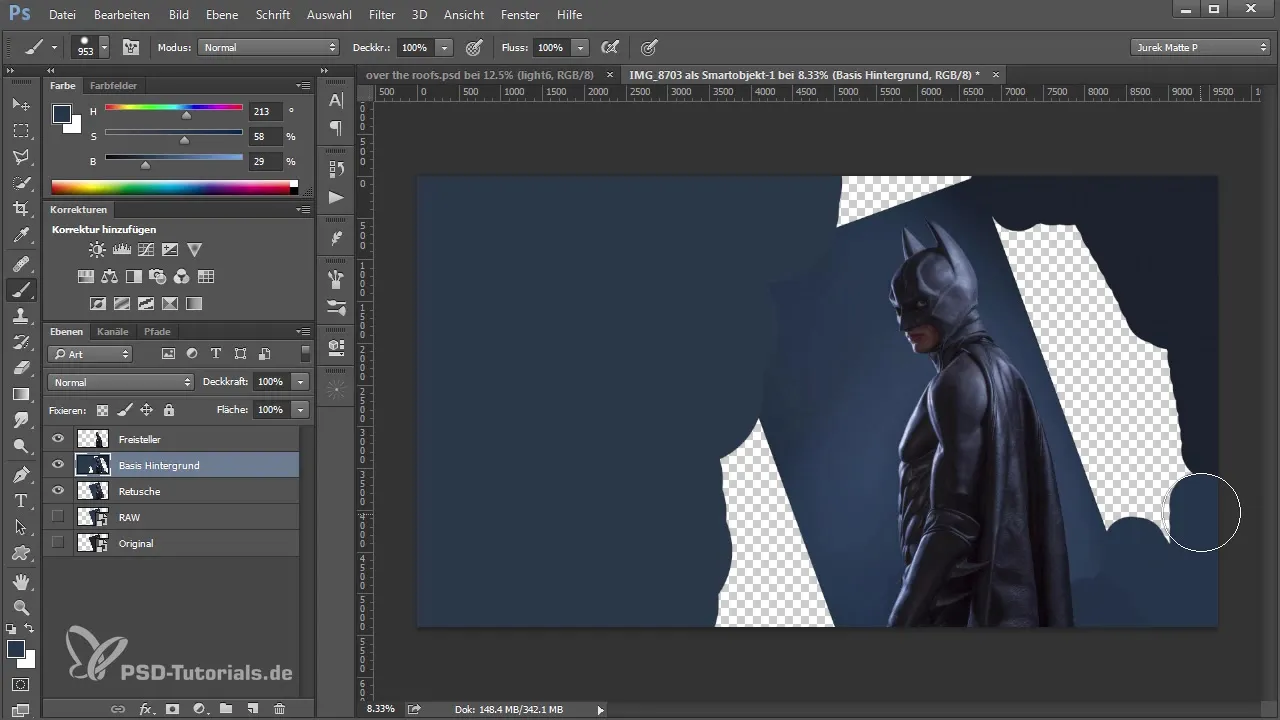
Task: Select the Gradient tool
Action: 21,394
